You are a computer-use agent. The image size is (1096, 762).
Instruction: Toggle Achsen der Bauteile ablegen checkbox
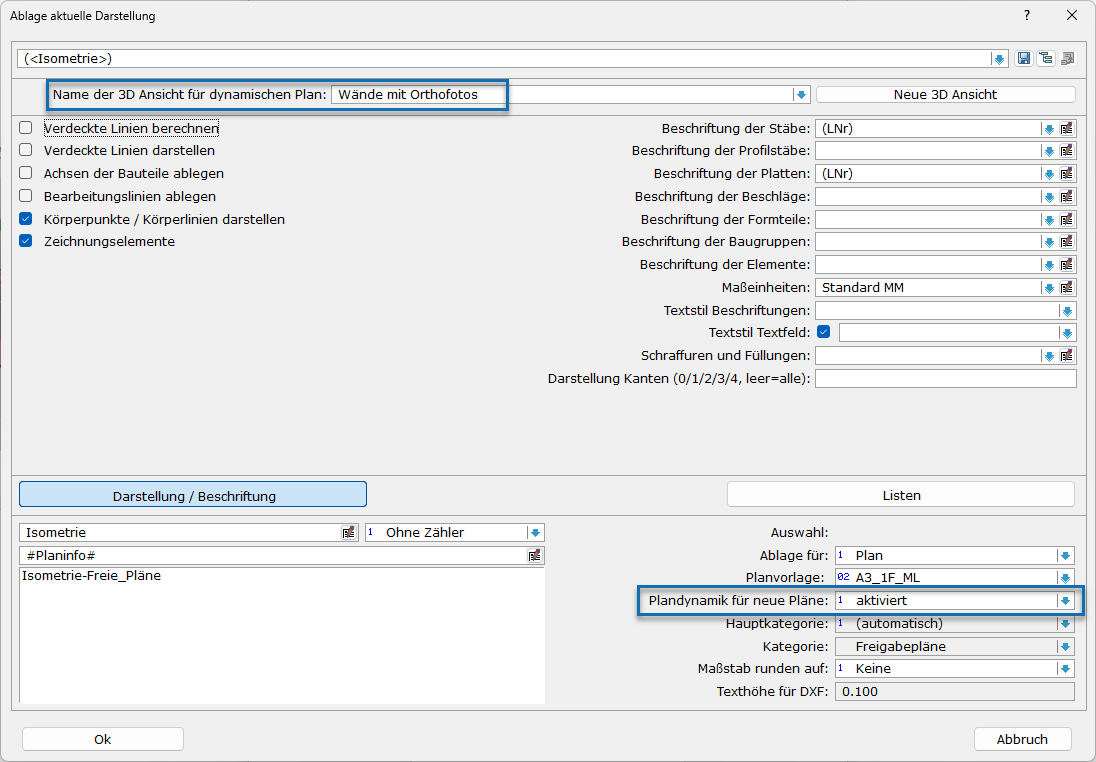click(x=26, y=173)
